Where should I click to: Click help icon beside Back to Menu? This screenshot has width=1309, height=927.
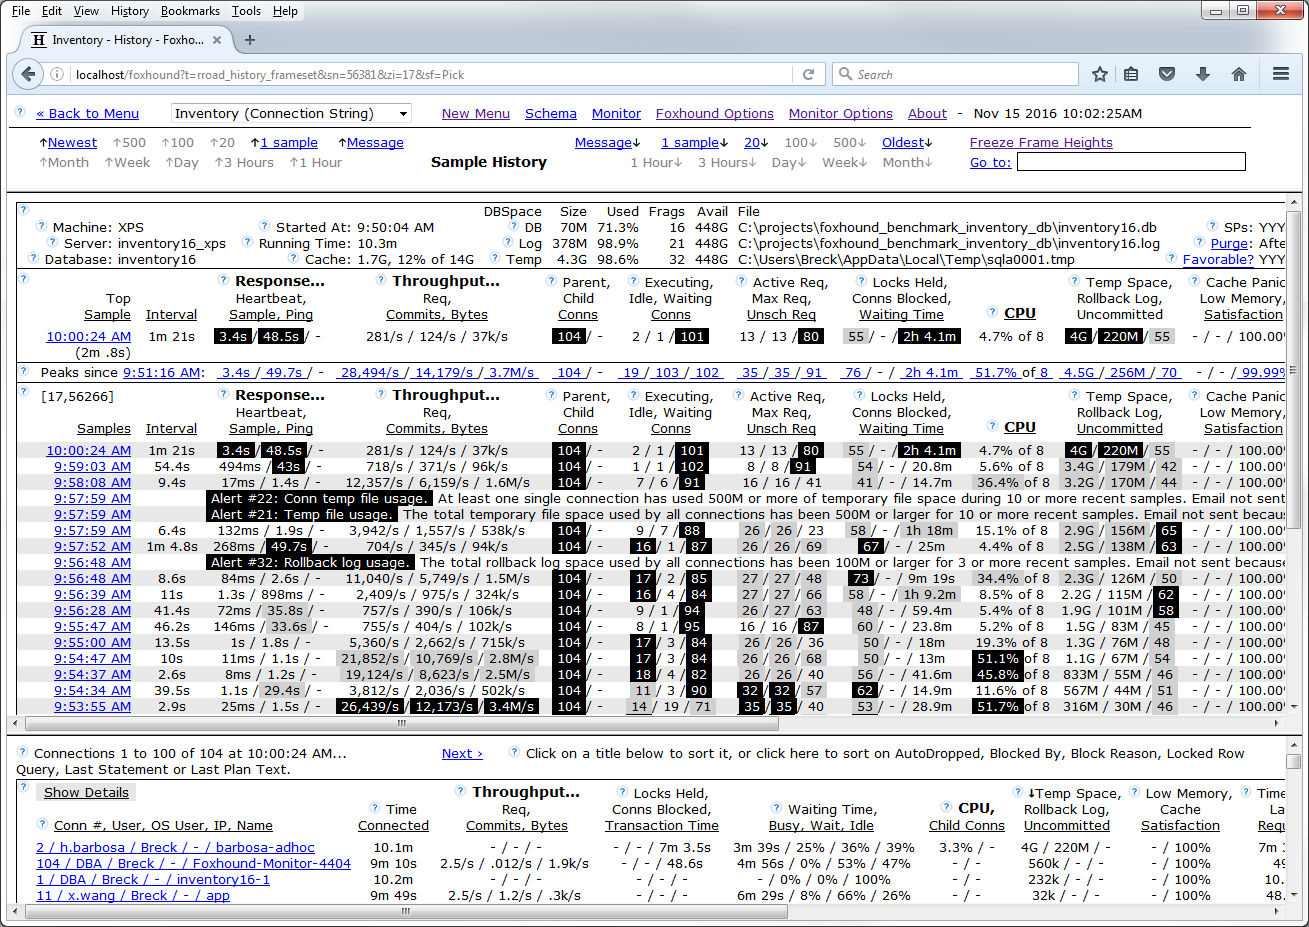20,112
